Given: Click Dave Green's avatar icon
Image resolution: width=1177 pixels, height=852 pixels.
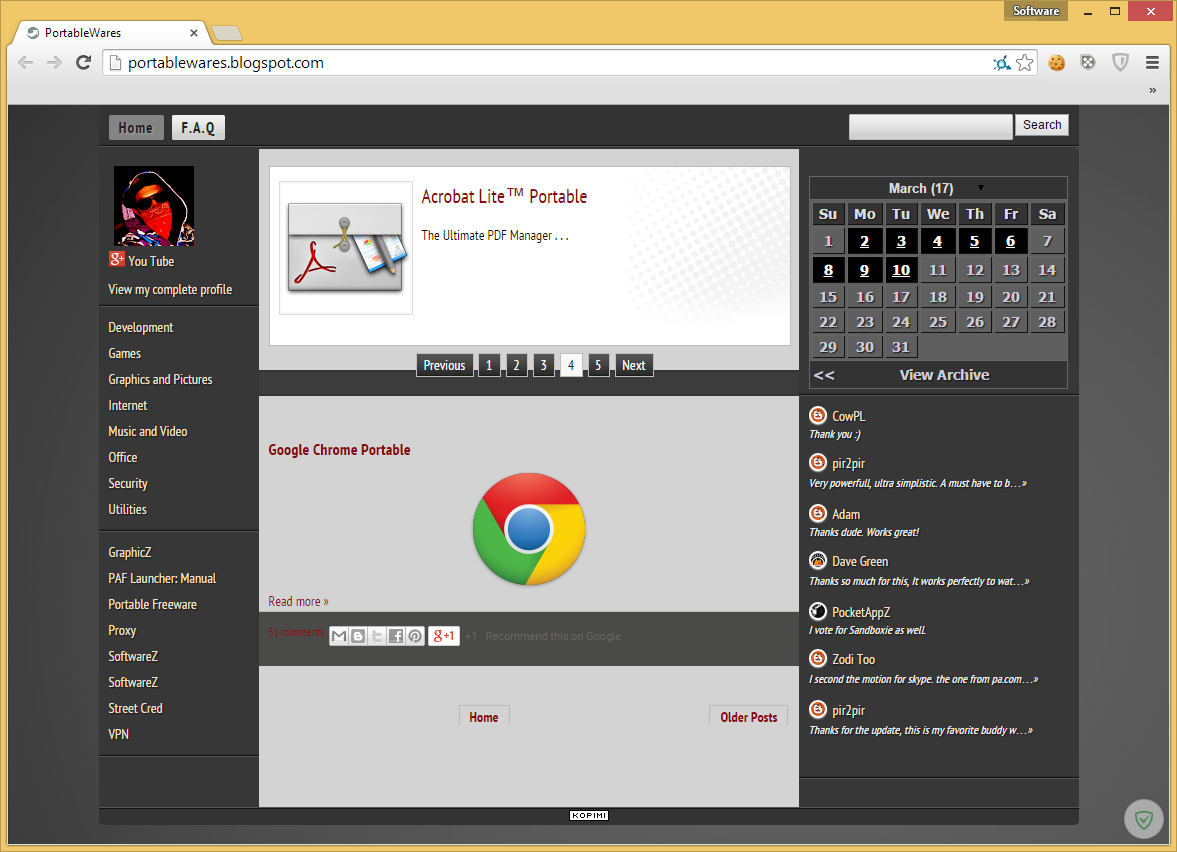Looking at the screenshot, I should tap(818, 560).
